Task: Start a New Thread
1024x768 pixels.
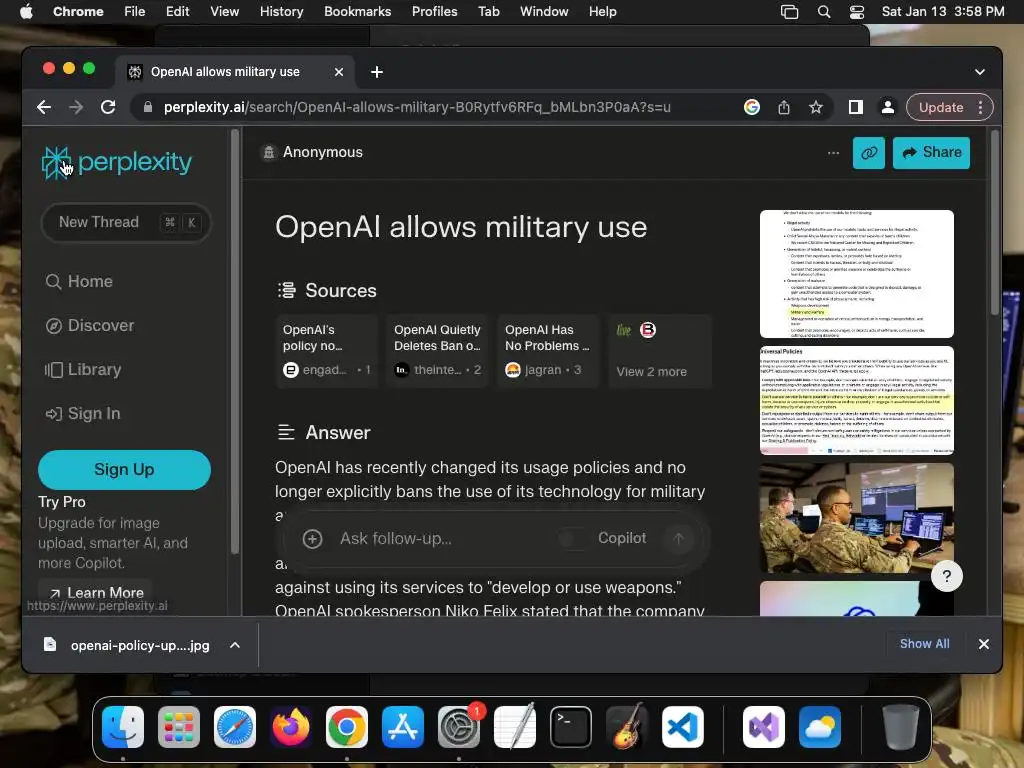Action: (126, 222)
